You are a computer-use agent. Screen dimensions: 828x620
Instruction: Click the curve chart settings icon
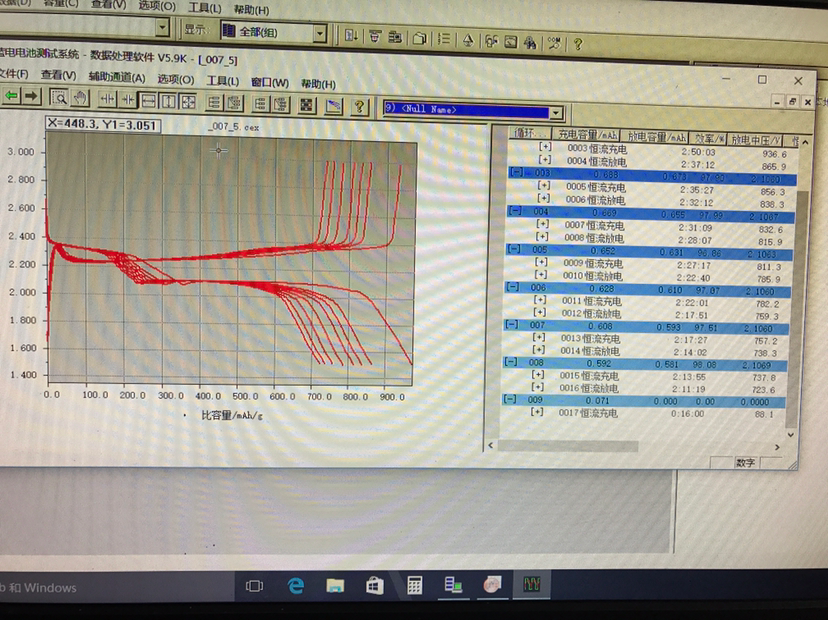click(x=333, y=106)
